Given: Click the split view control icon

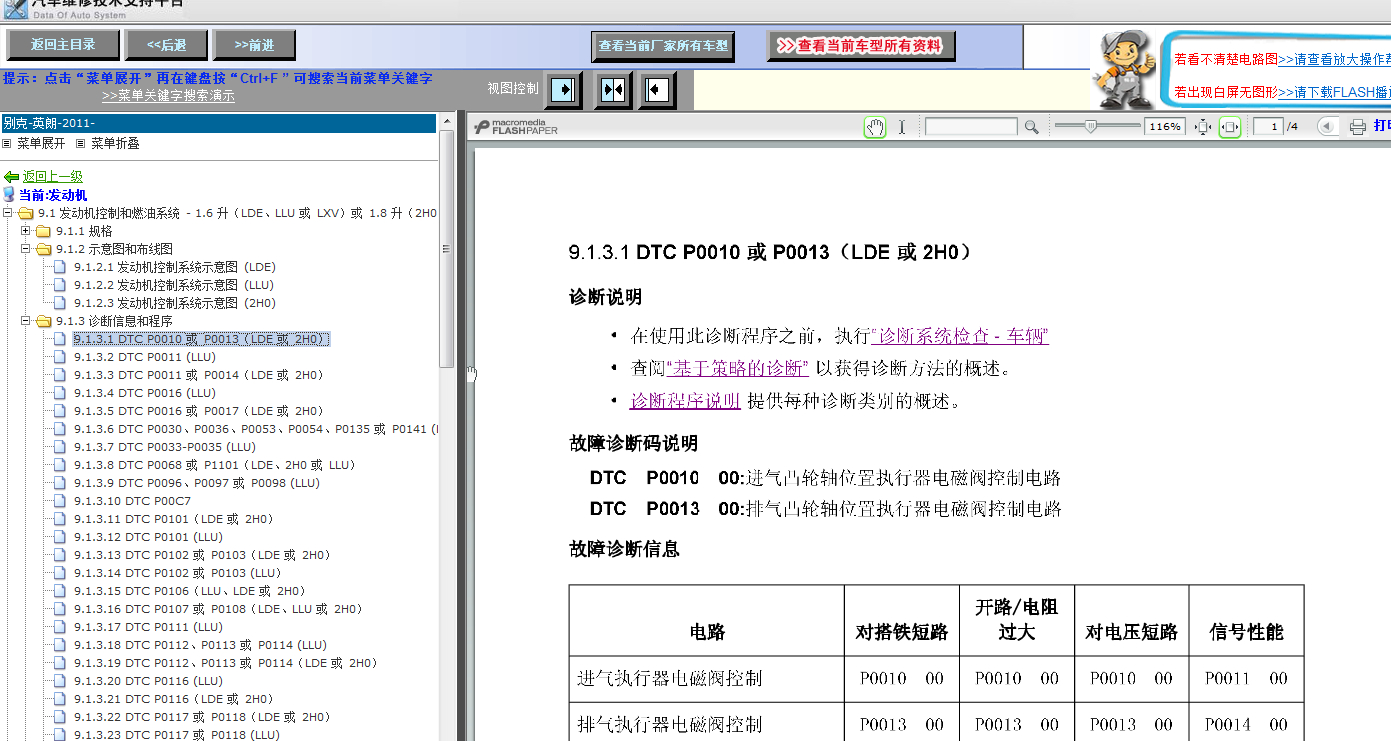Looking at the screenshot, I should coord(613,90).
